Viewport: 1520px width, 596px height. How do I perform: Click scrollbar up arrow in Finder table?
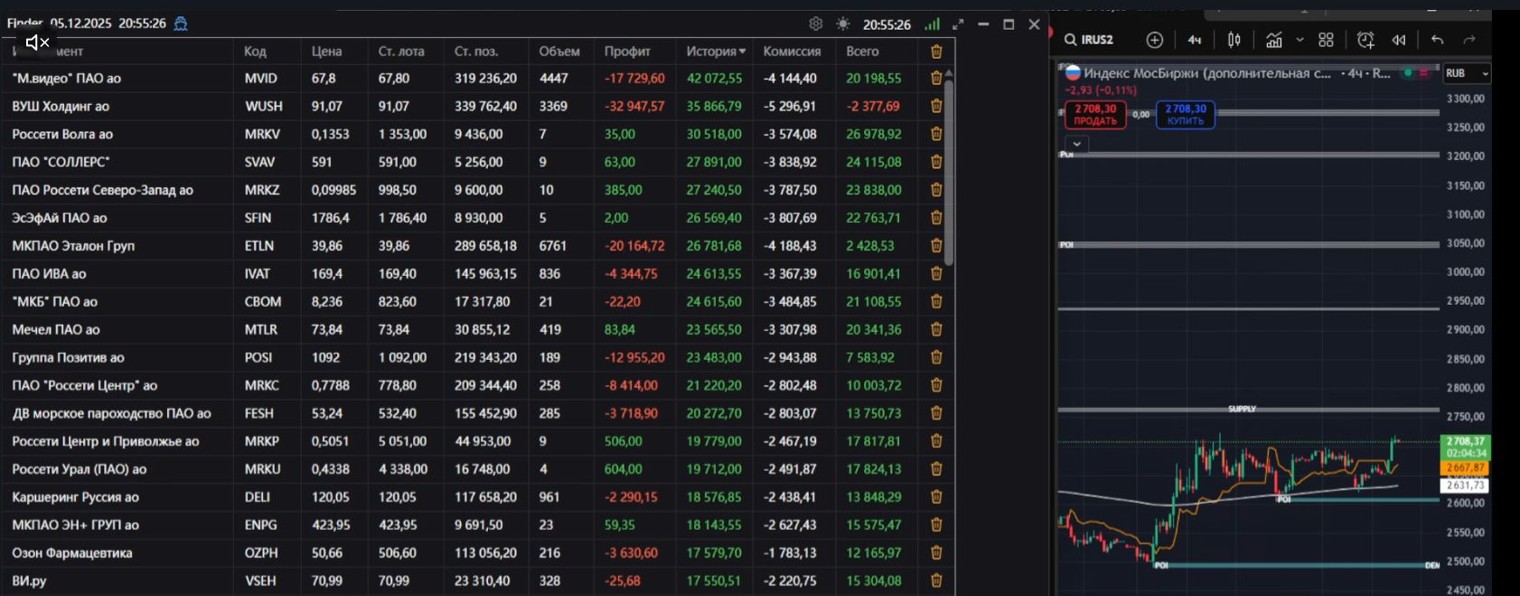(x=948, y=71)
